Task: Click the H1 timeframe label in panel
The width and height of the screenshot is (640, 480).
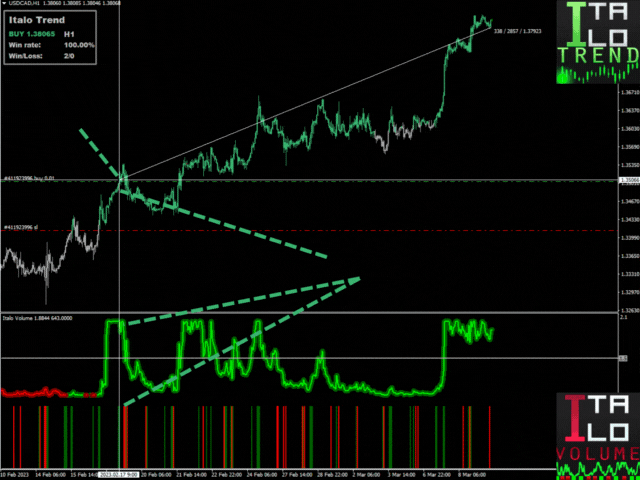Action: [69, 33]
